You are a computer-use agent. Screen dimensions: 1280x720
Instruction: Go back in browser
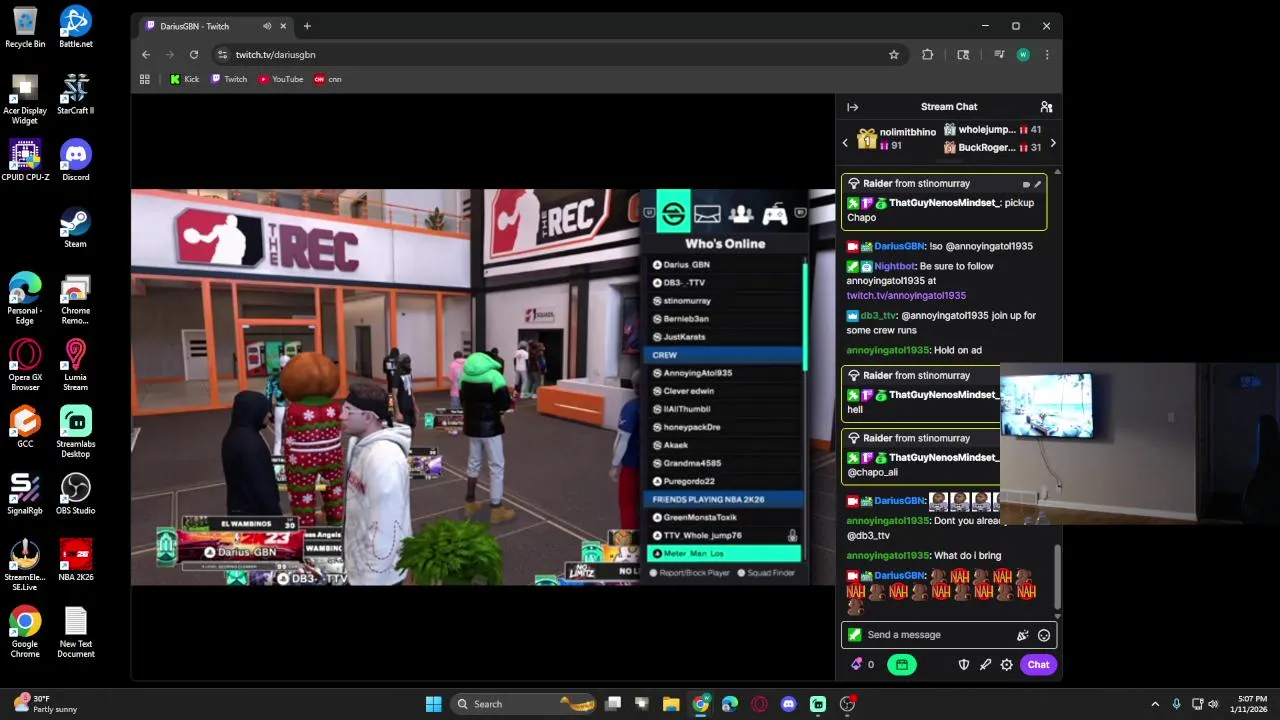tap(146, 55)
